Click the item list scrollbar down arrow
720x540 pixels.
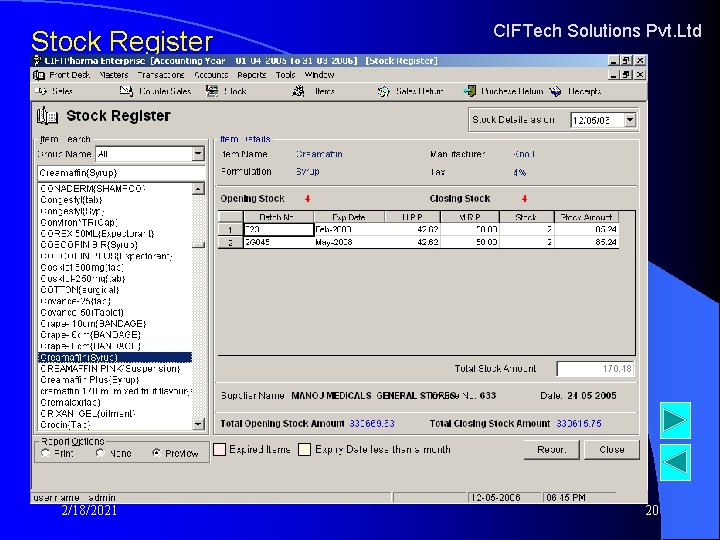pyautogui.click(x=198, y=424)
